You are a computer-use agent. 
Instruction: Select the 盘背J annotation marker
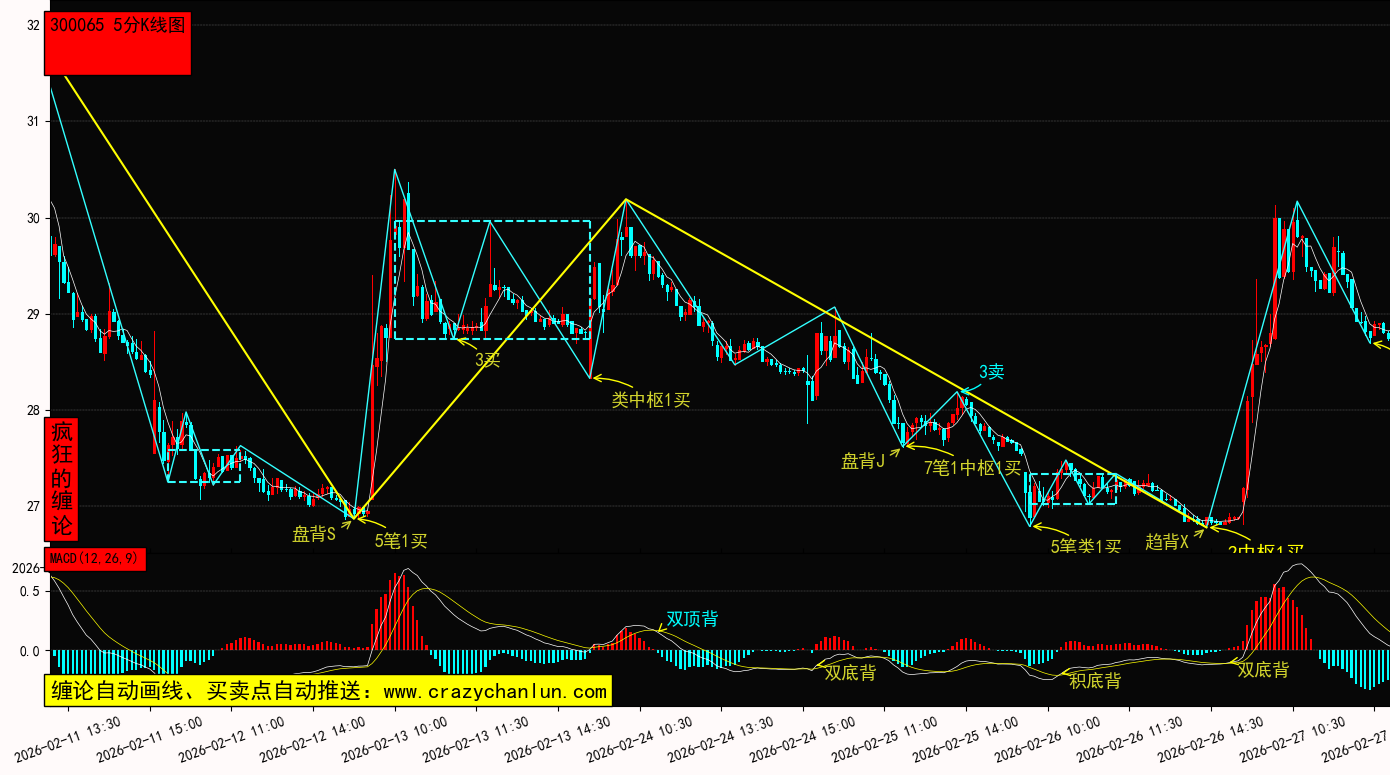click(863, 461)
